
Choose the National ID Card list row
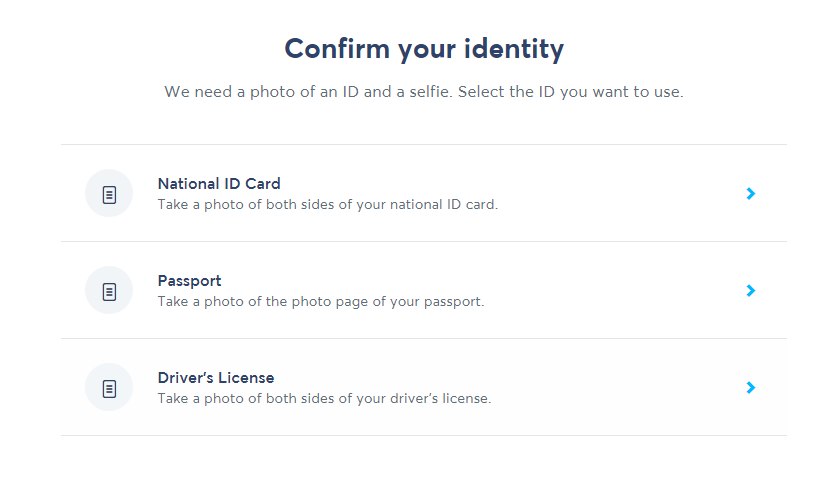pyautogui.click(x=424, y=193)
